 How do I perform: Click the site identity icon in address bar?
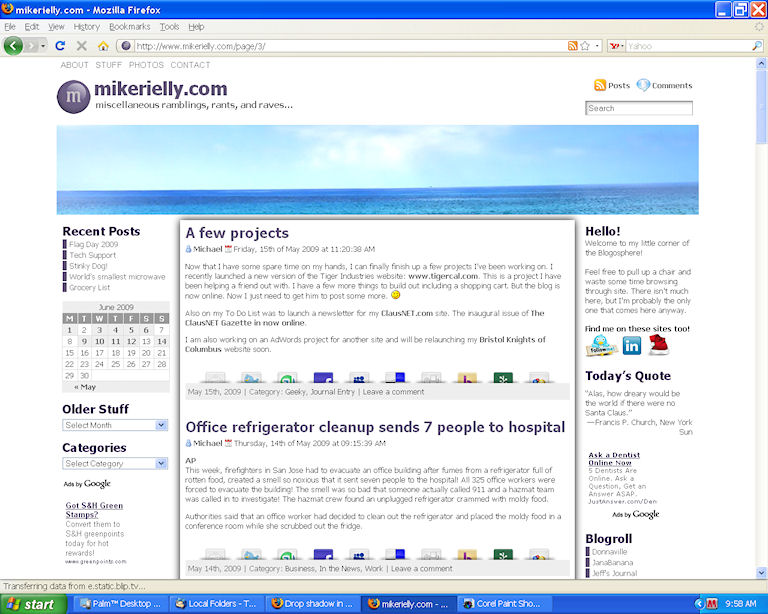click(126, 46)
